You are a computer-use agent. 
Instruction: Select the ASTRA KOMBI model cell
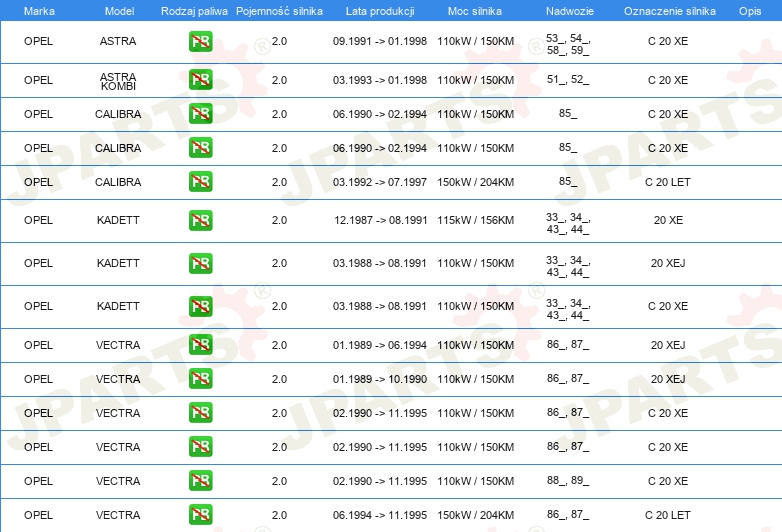click(x=118, y=81)
